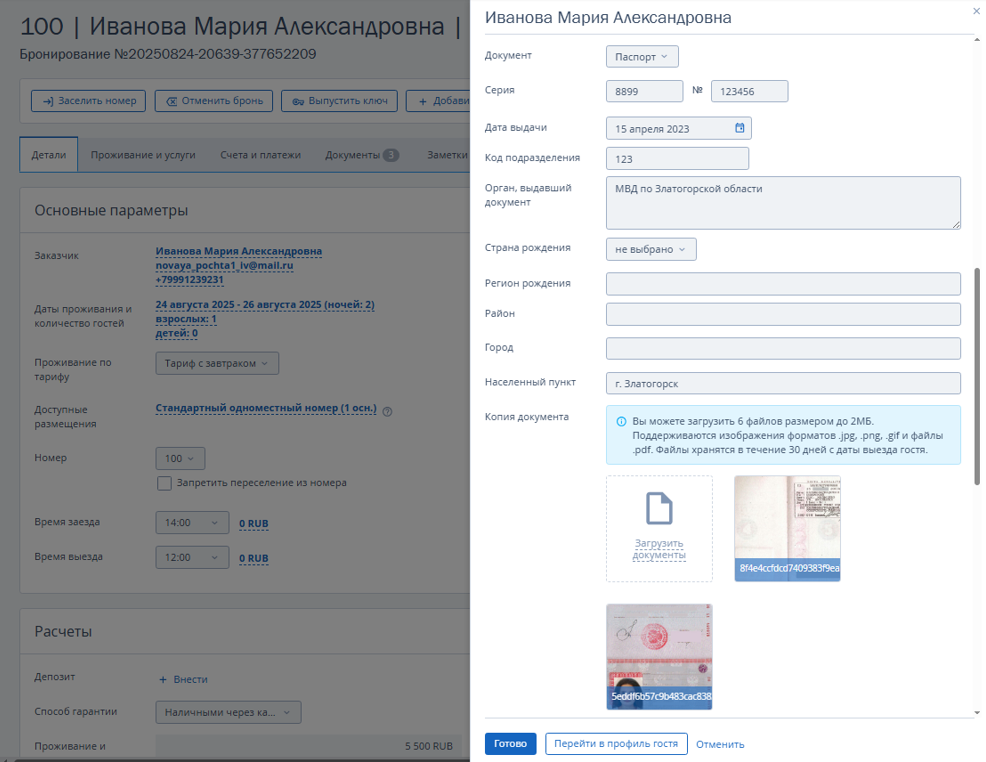The image size is (986, 762).
Task: Switch to the Детали tab
Action: coord(49,155)
